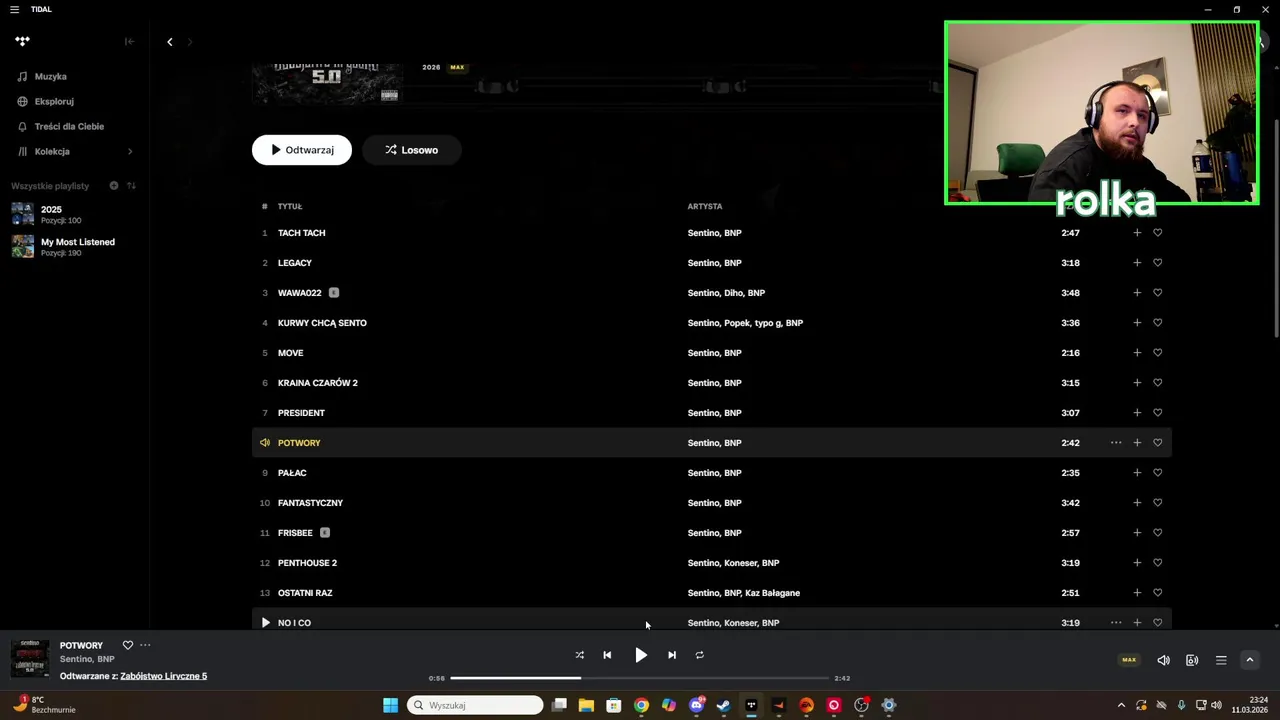Create new playlist with plus icon
The width and height of the screenshot is (1280, 720).
(114, 186)
